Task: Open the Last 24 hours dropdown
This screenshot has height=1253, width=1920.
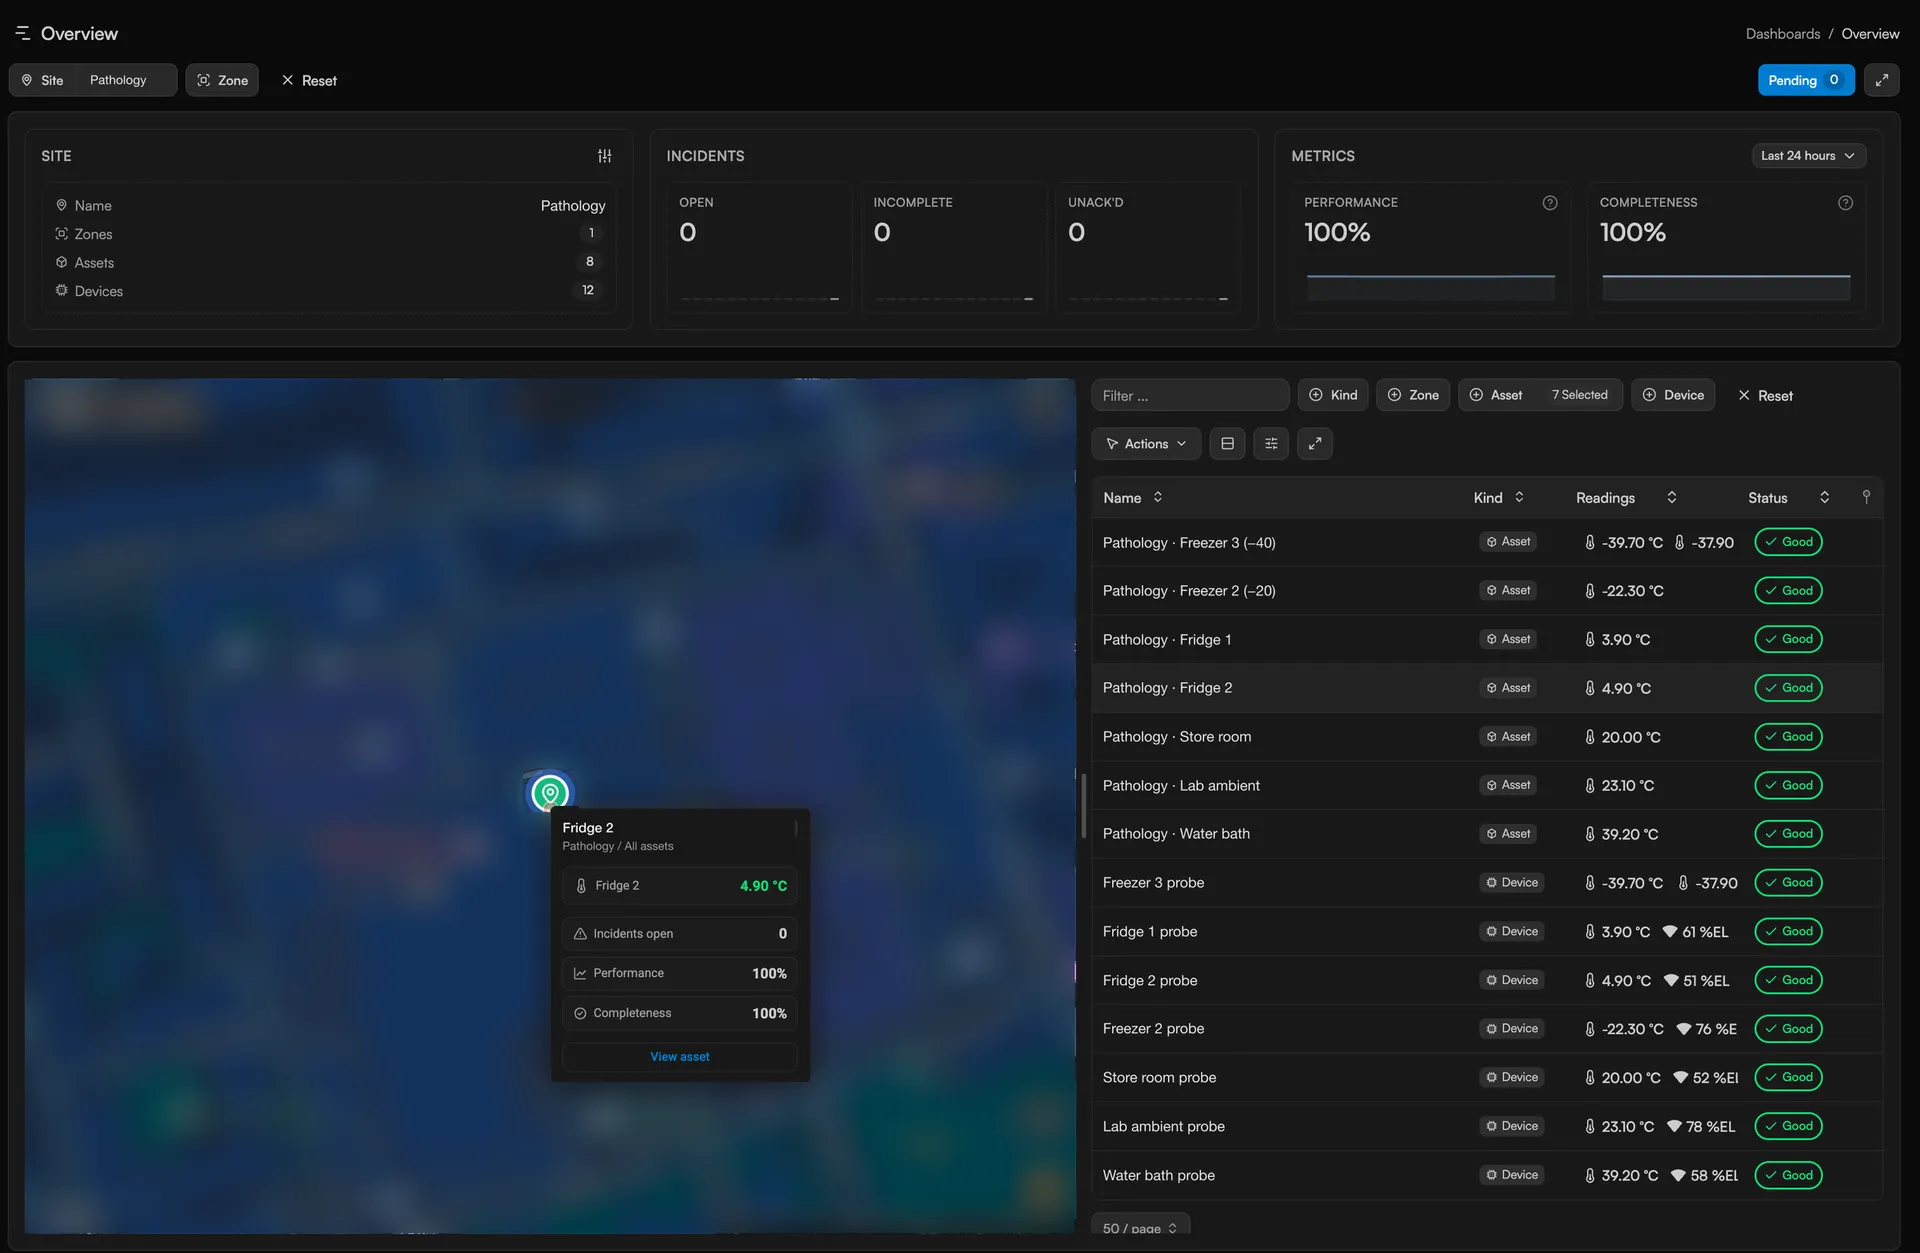Action: pyautogui.click(x=1808, y=156)
